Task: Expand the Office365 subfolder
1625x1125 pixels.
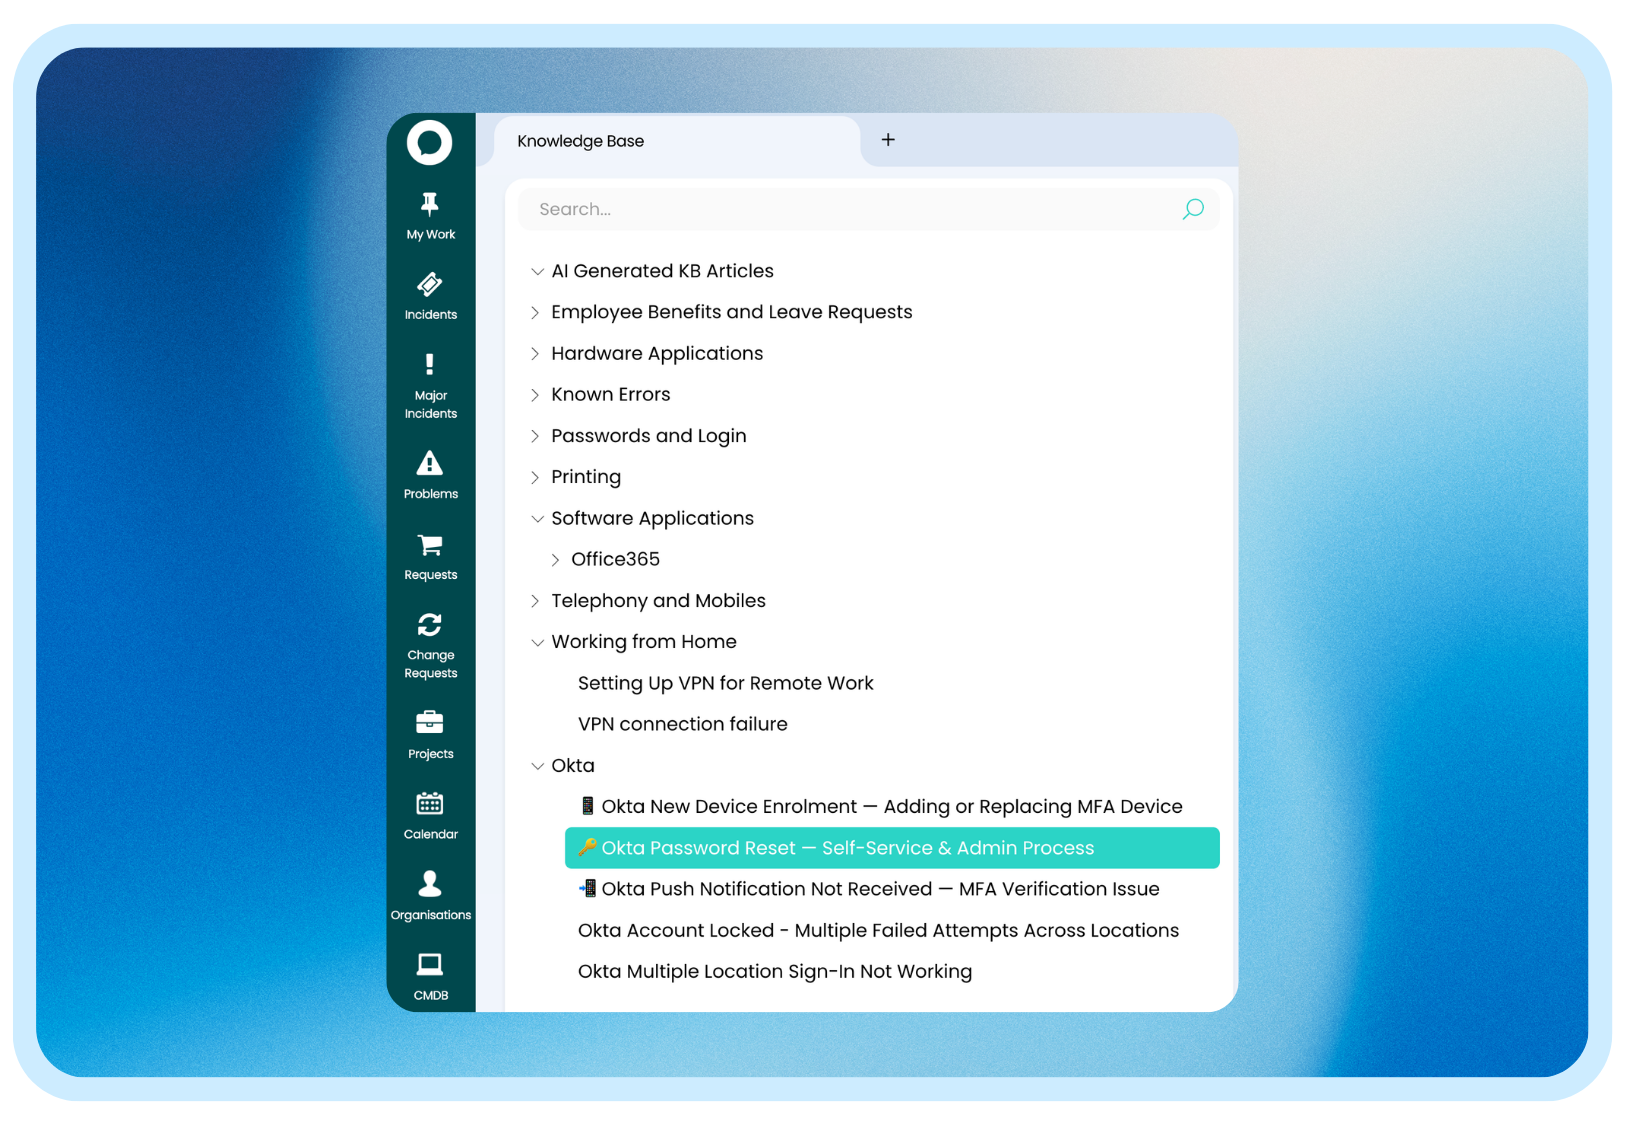Action: [555, 560]
